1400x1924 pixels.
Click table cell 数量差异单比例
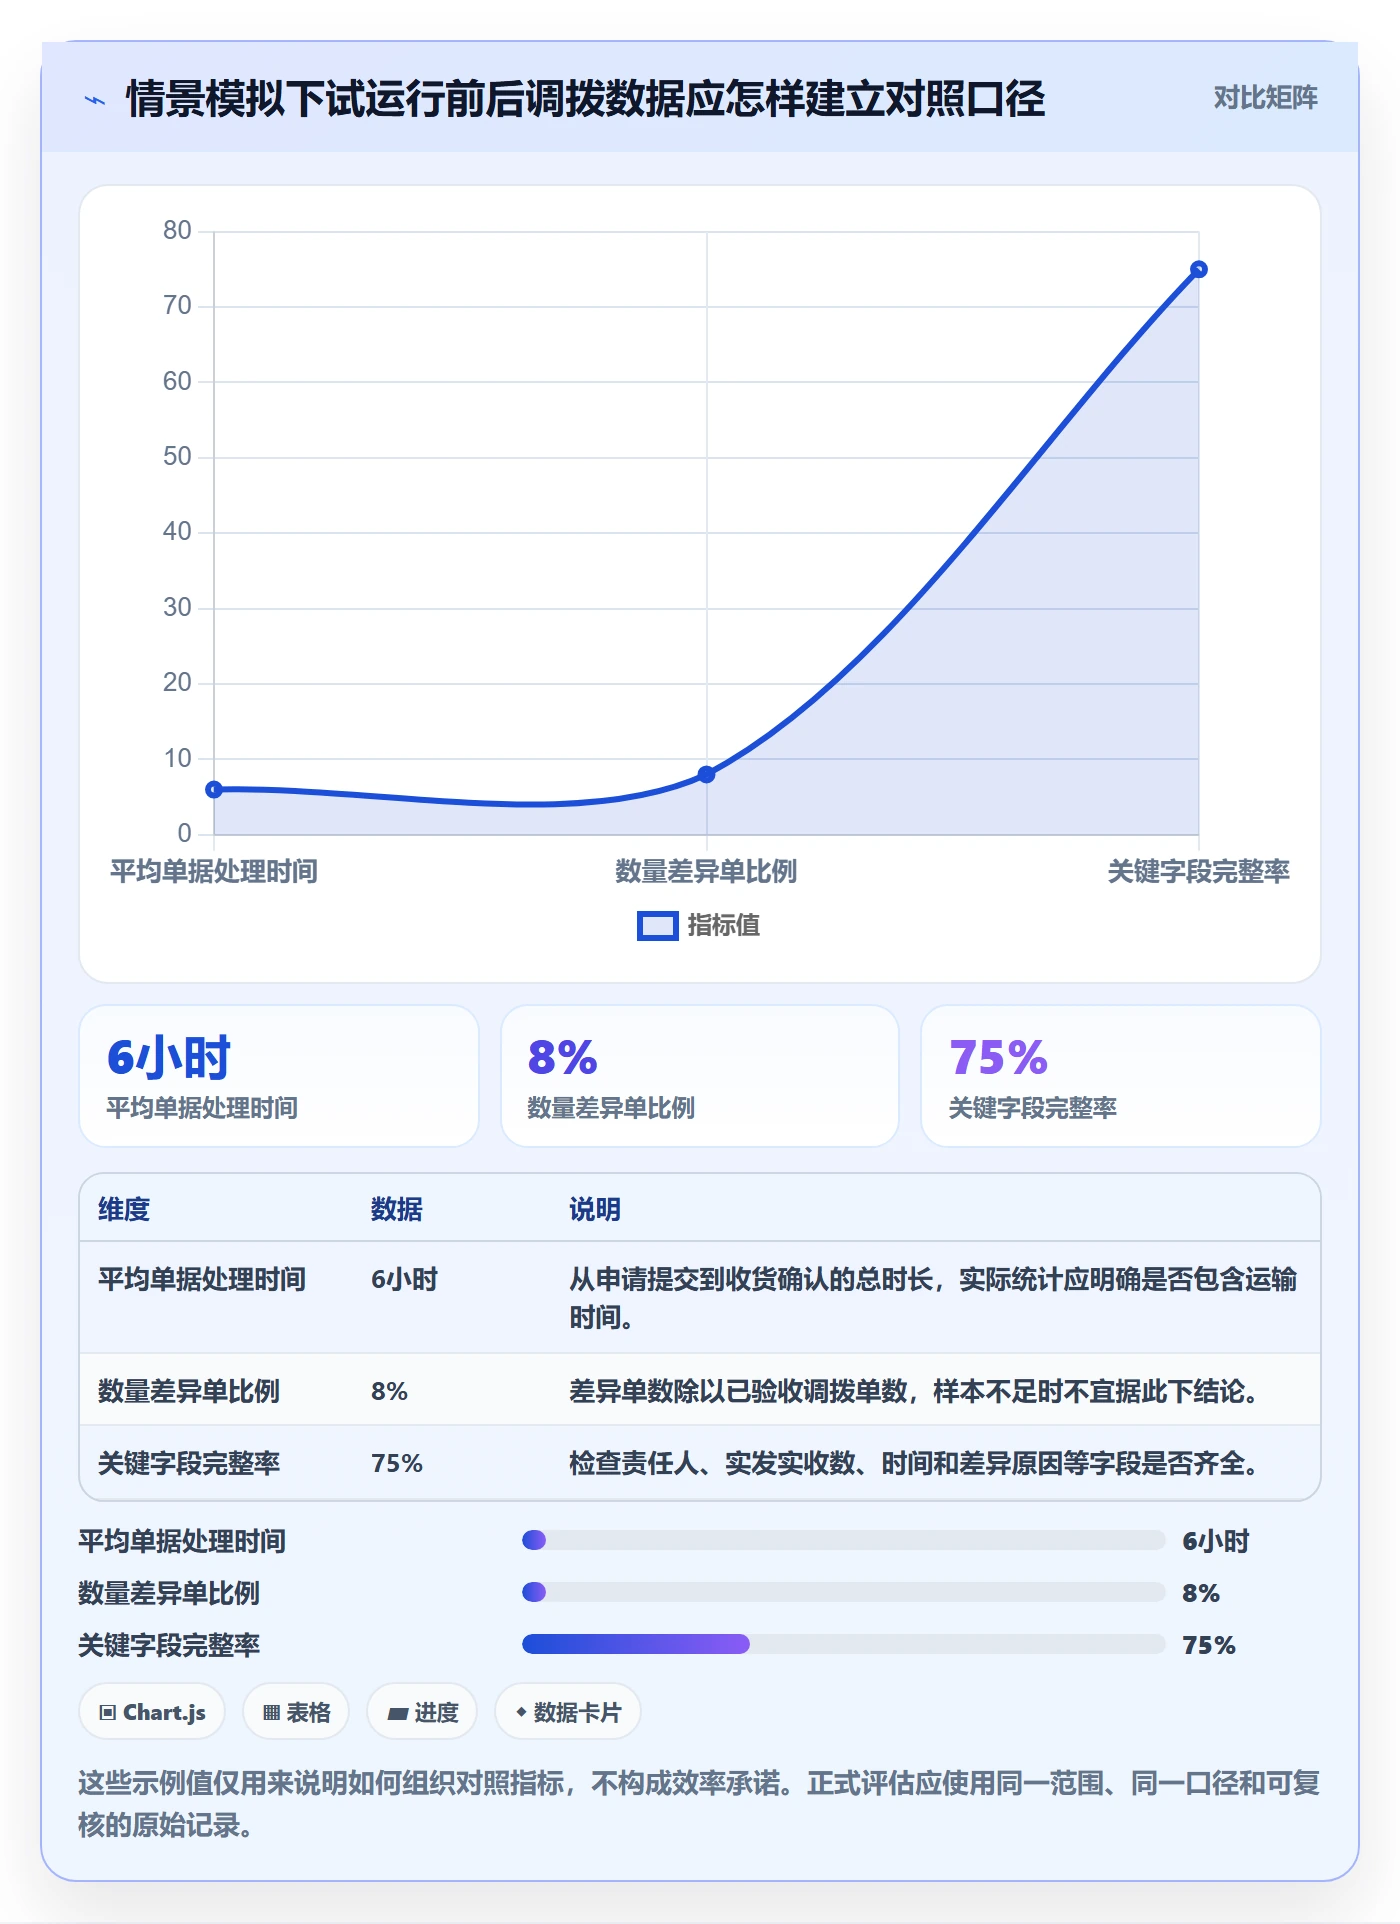tap(189, 1391)
